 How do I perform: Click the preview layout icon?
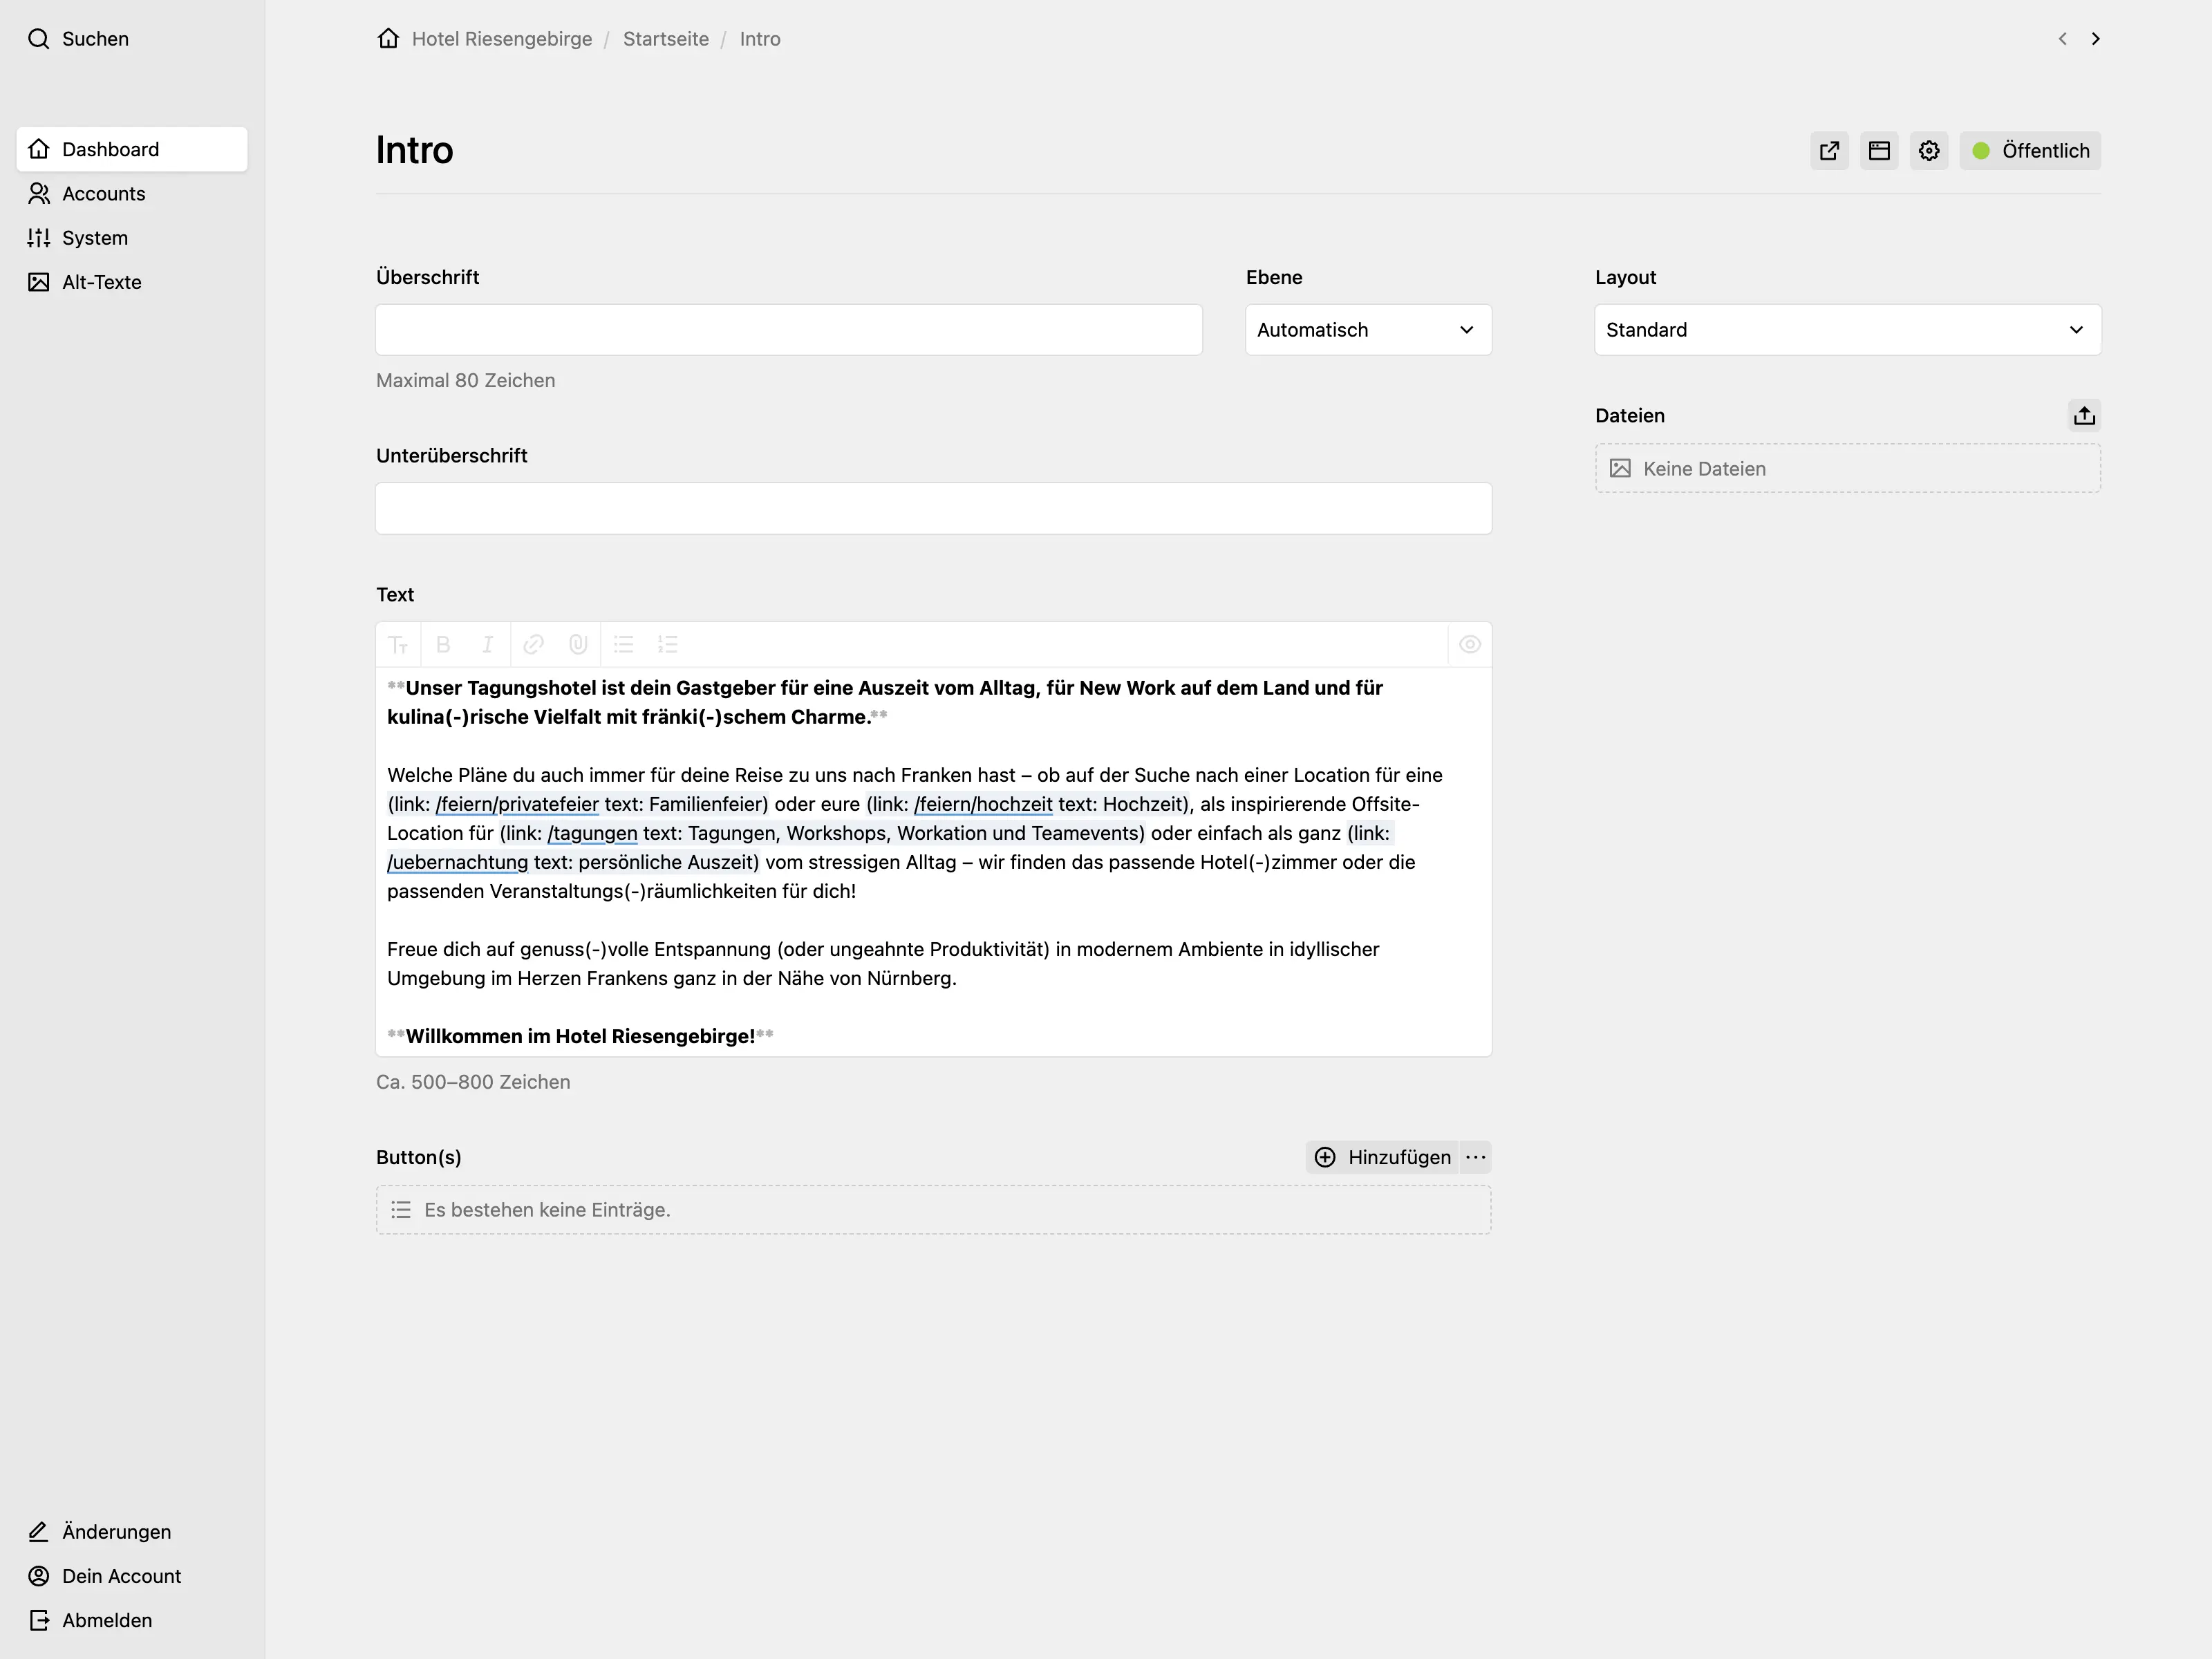click(x=1879, y=151)
